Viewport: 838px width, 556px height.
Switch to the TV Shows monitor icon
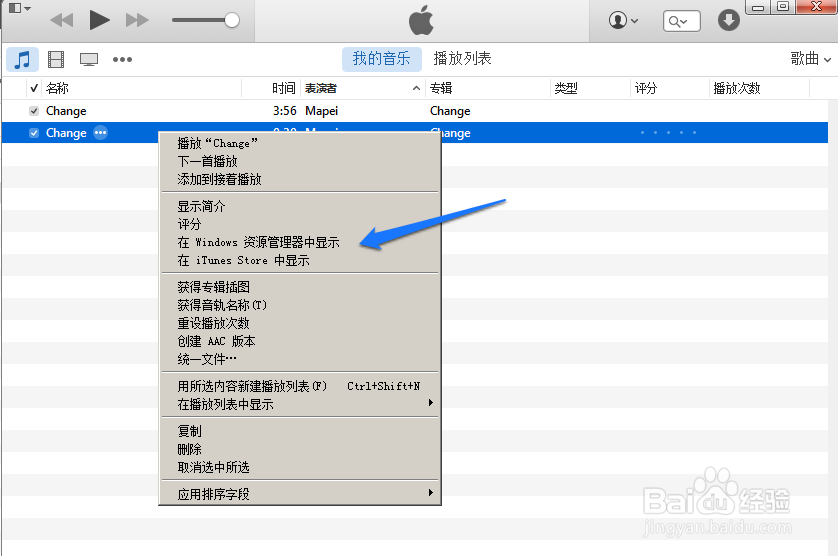89,59
